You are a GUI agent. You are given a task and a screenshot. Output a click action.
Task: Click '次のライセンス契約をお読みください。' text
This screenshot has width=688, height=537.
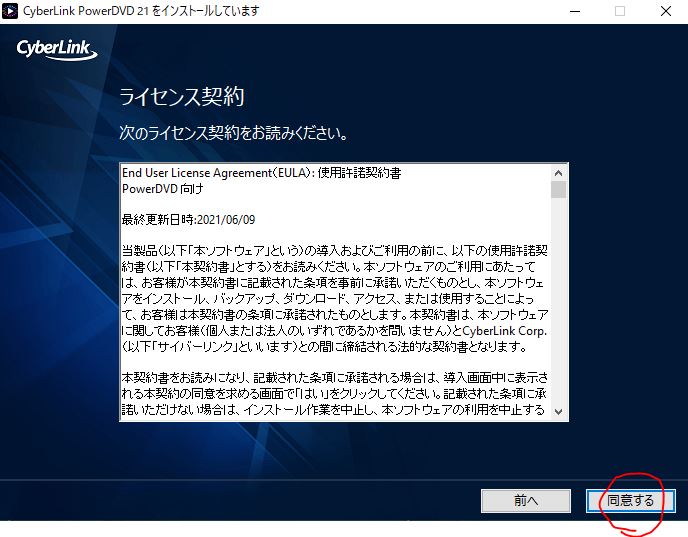233,132
